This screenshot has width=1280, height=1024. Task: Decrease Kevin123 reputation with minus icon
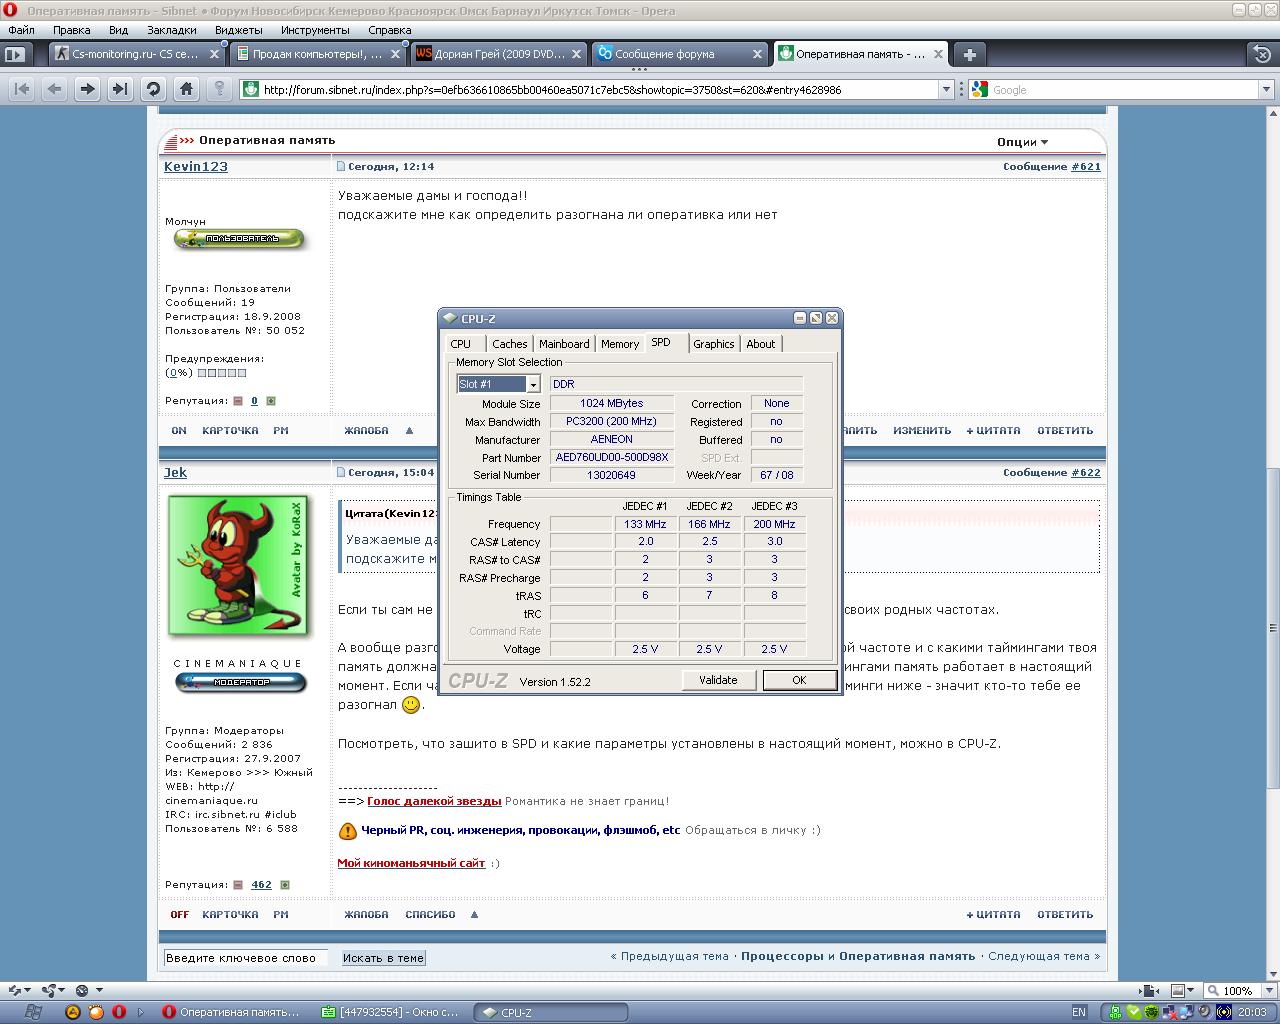click(238, 401)
